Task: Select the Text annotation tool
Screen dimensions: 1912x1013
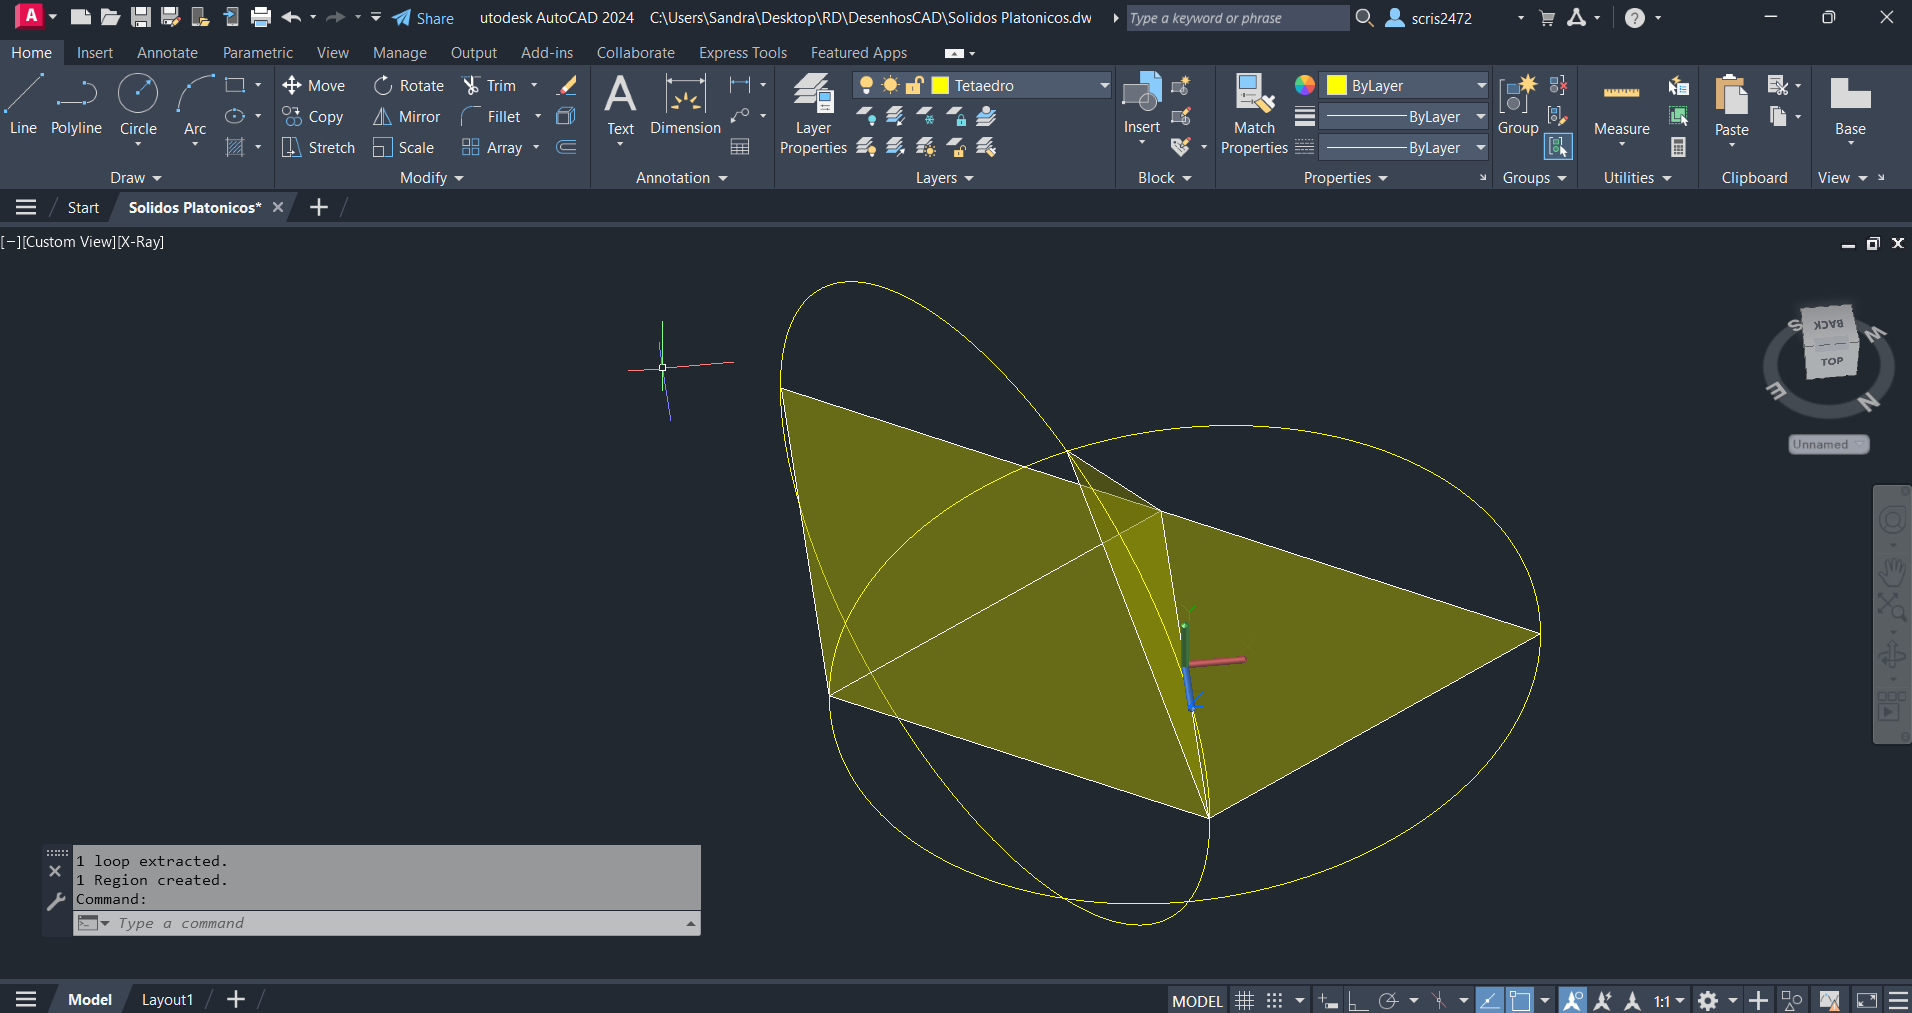Action: coord(620,105)
